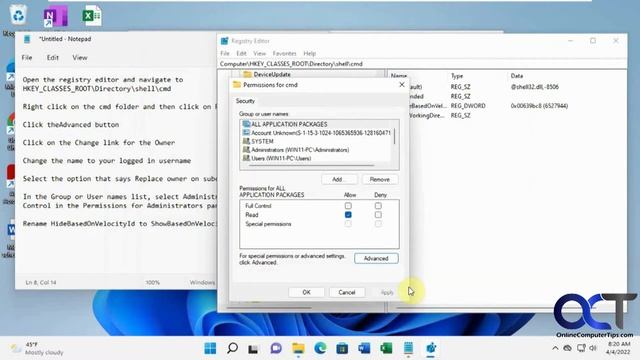Select the @shell32.dll,-8506 data cell

point(535,87)
